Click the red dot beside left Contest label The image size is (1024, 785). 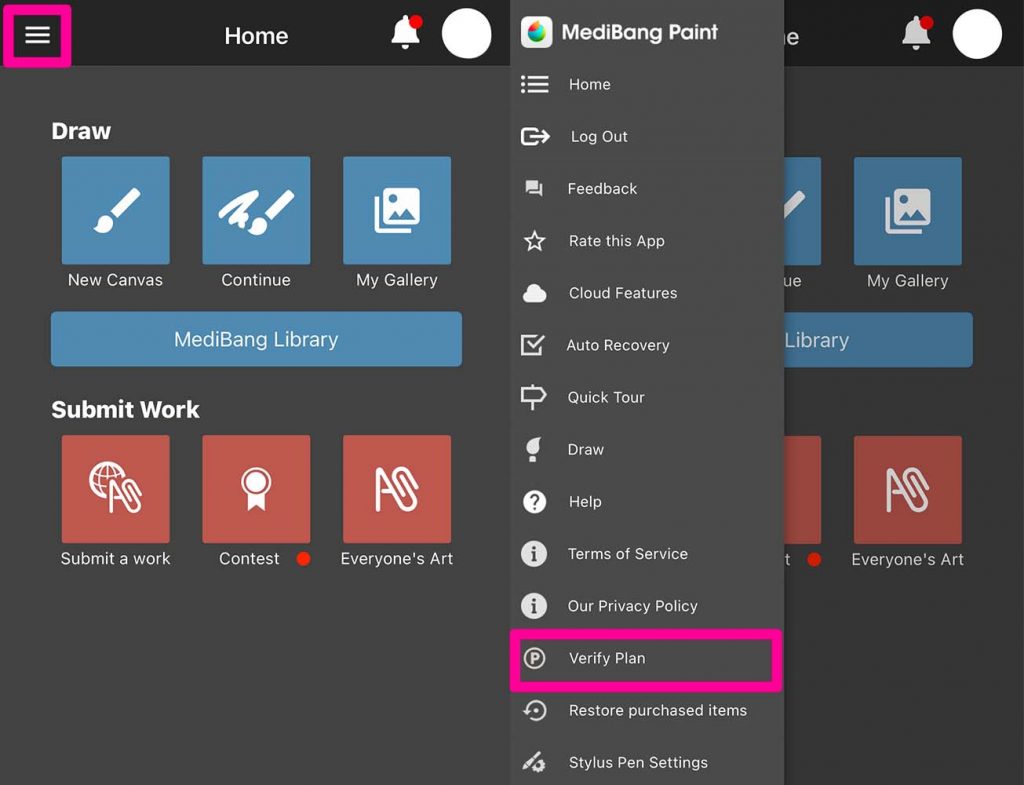click(x=304, y=559)
